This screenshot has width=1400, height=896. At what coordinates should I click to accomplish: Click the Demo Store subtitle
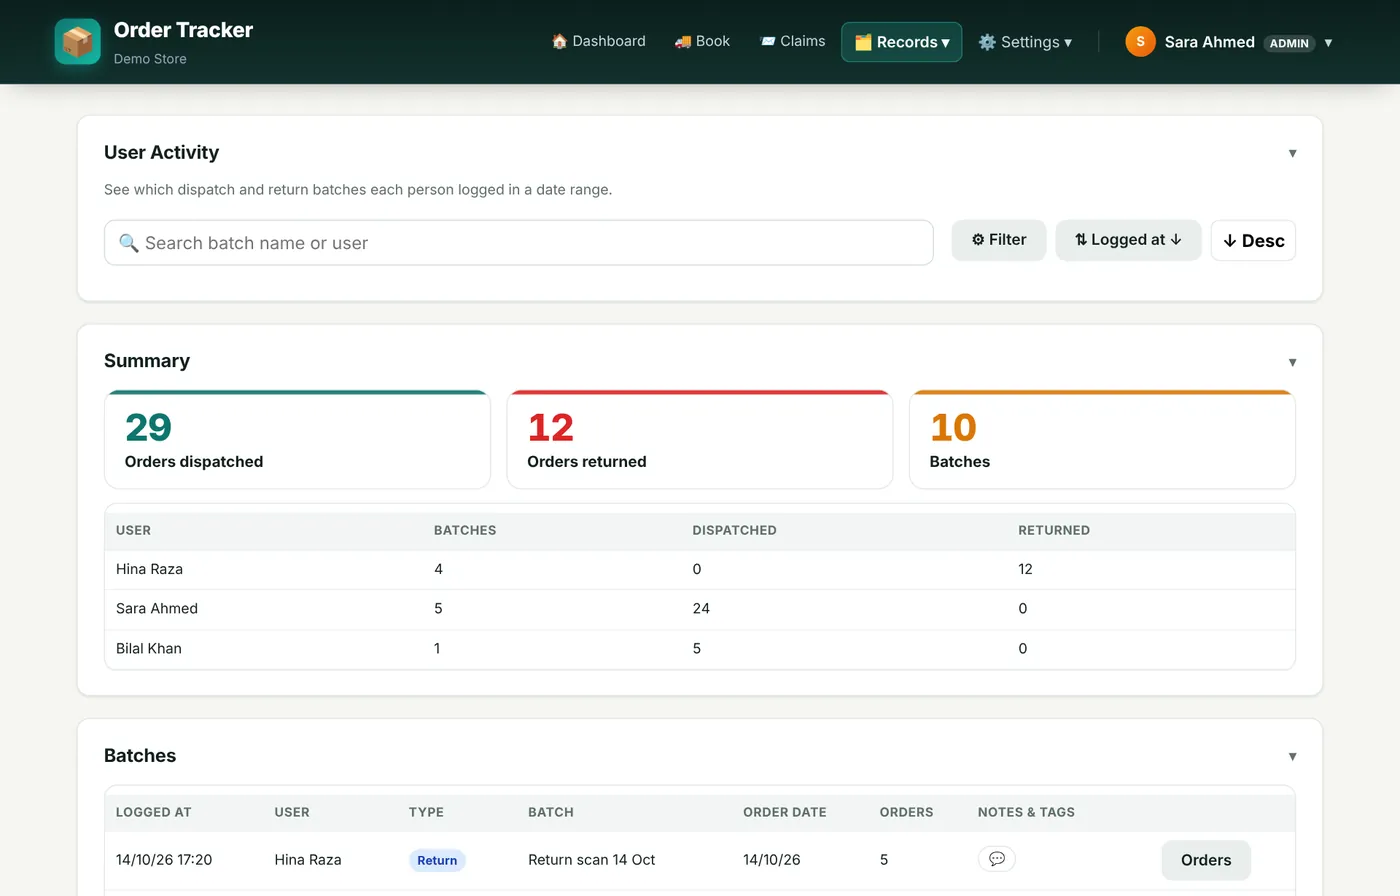[150, 59]
